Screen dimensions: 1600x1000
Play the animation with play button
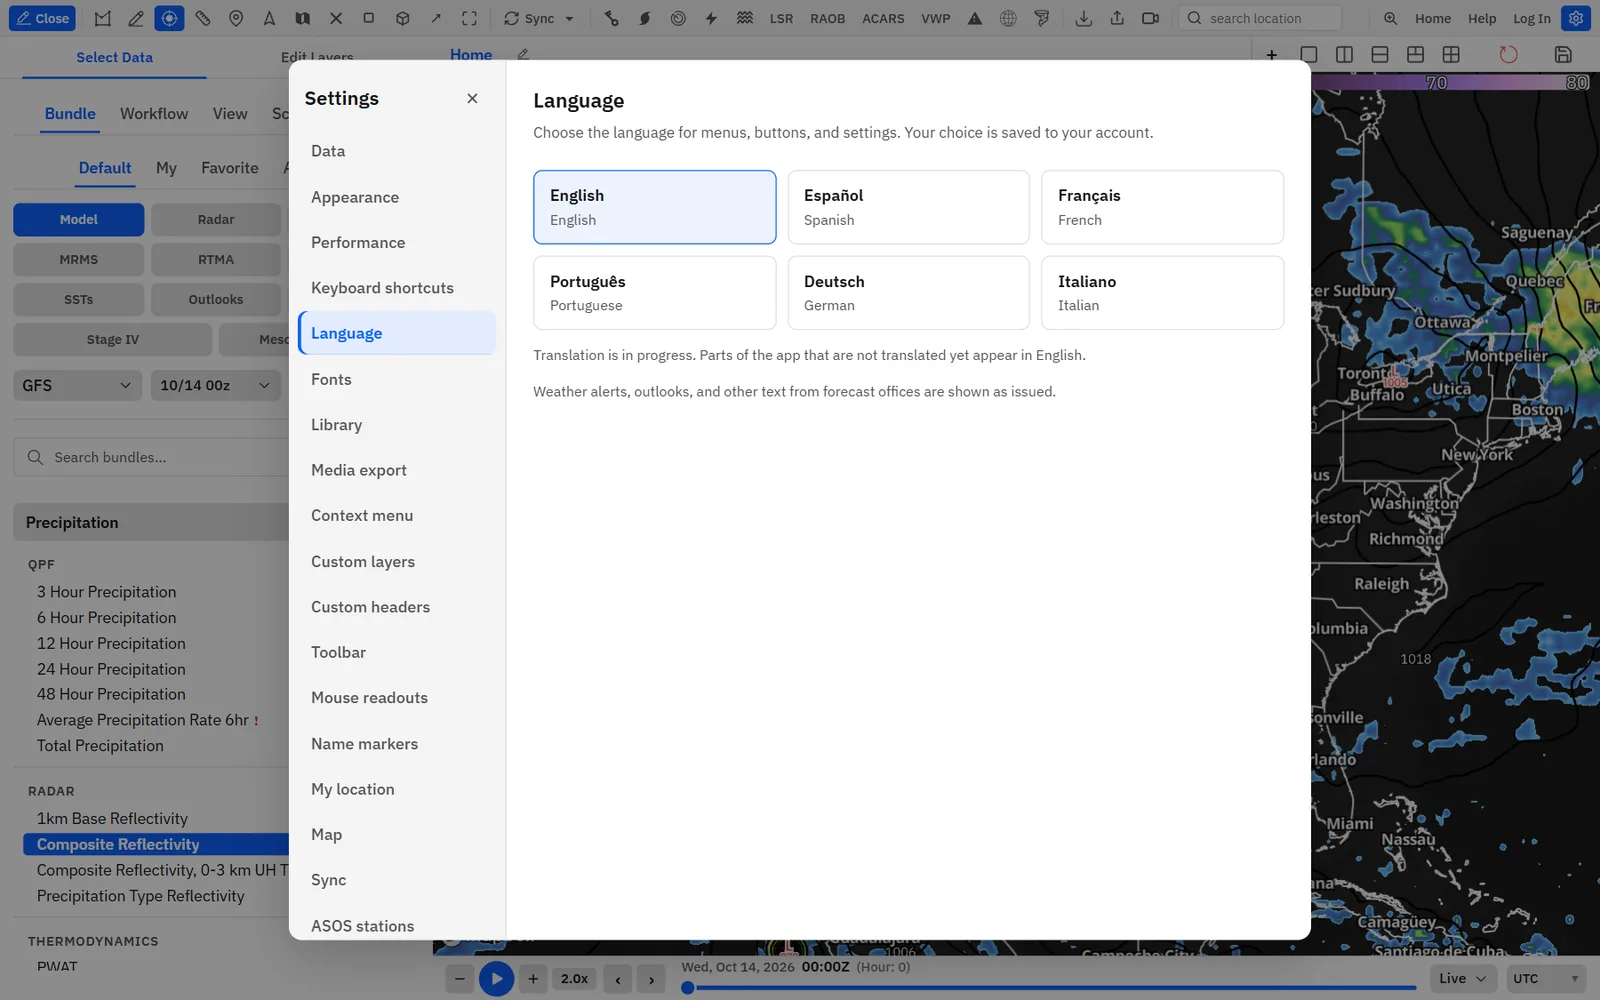pos(496,979)
